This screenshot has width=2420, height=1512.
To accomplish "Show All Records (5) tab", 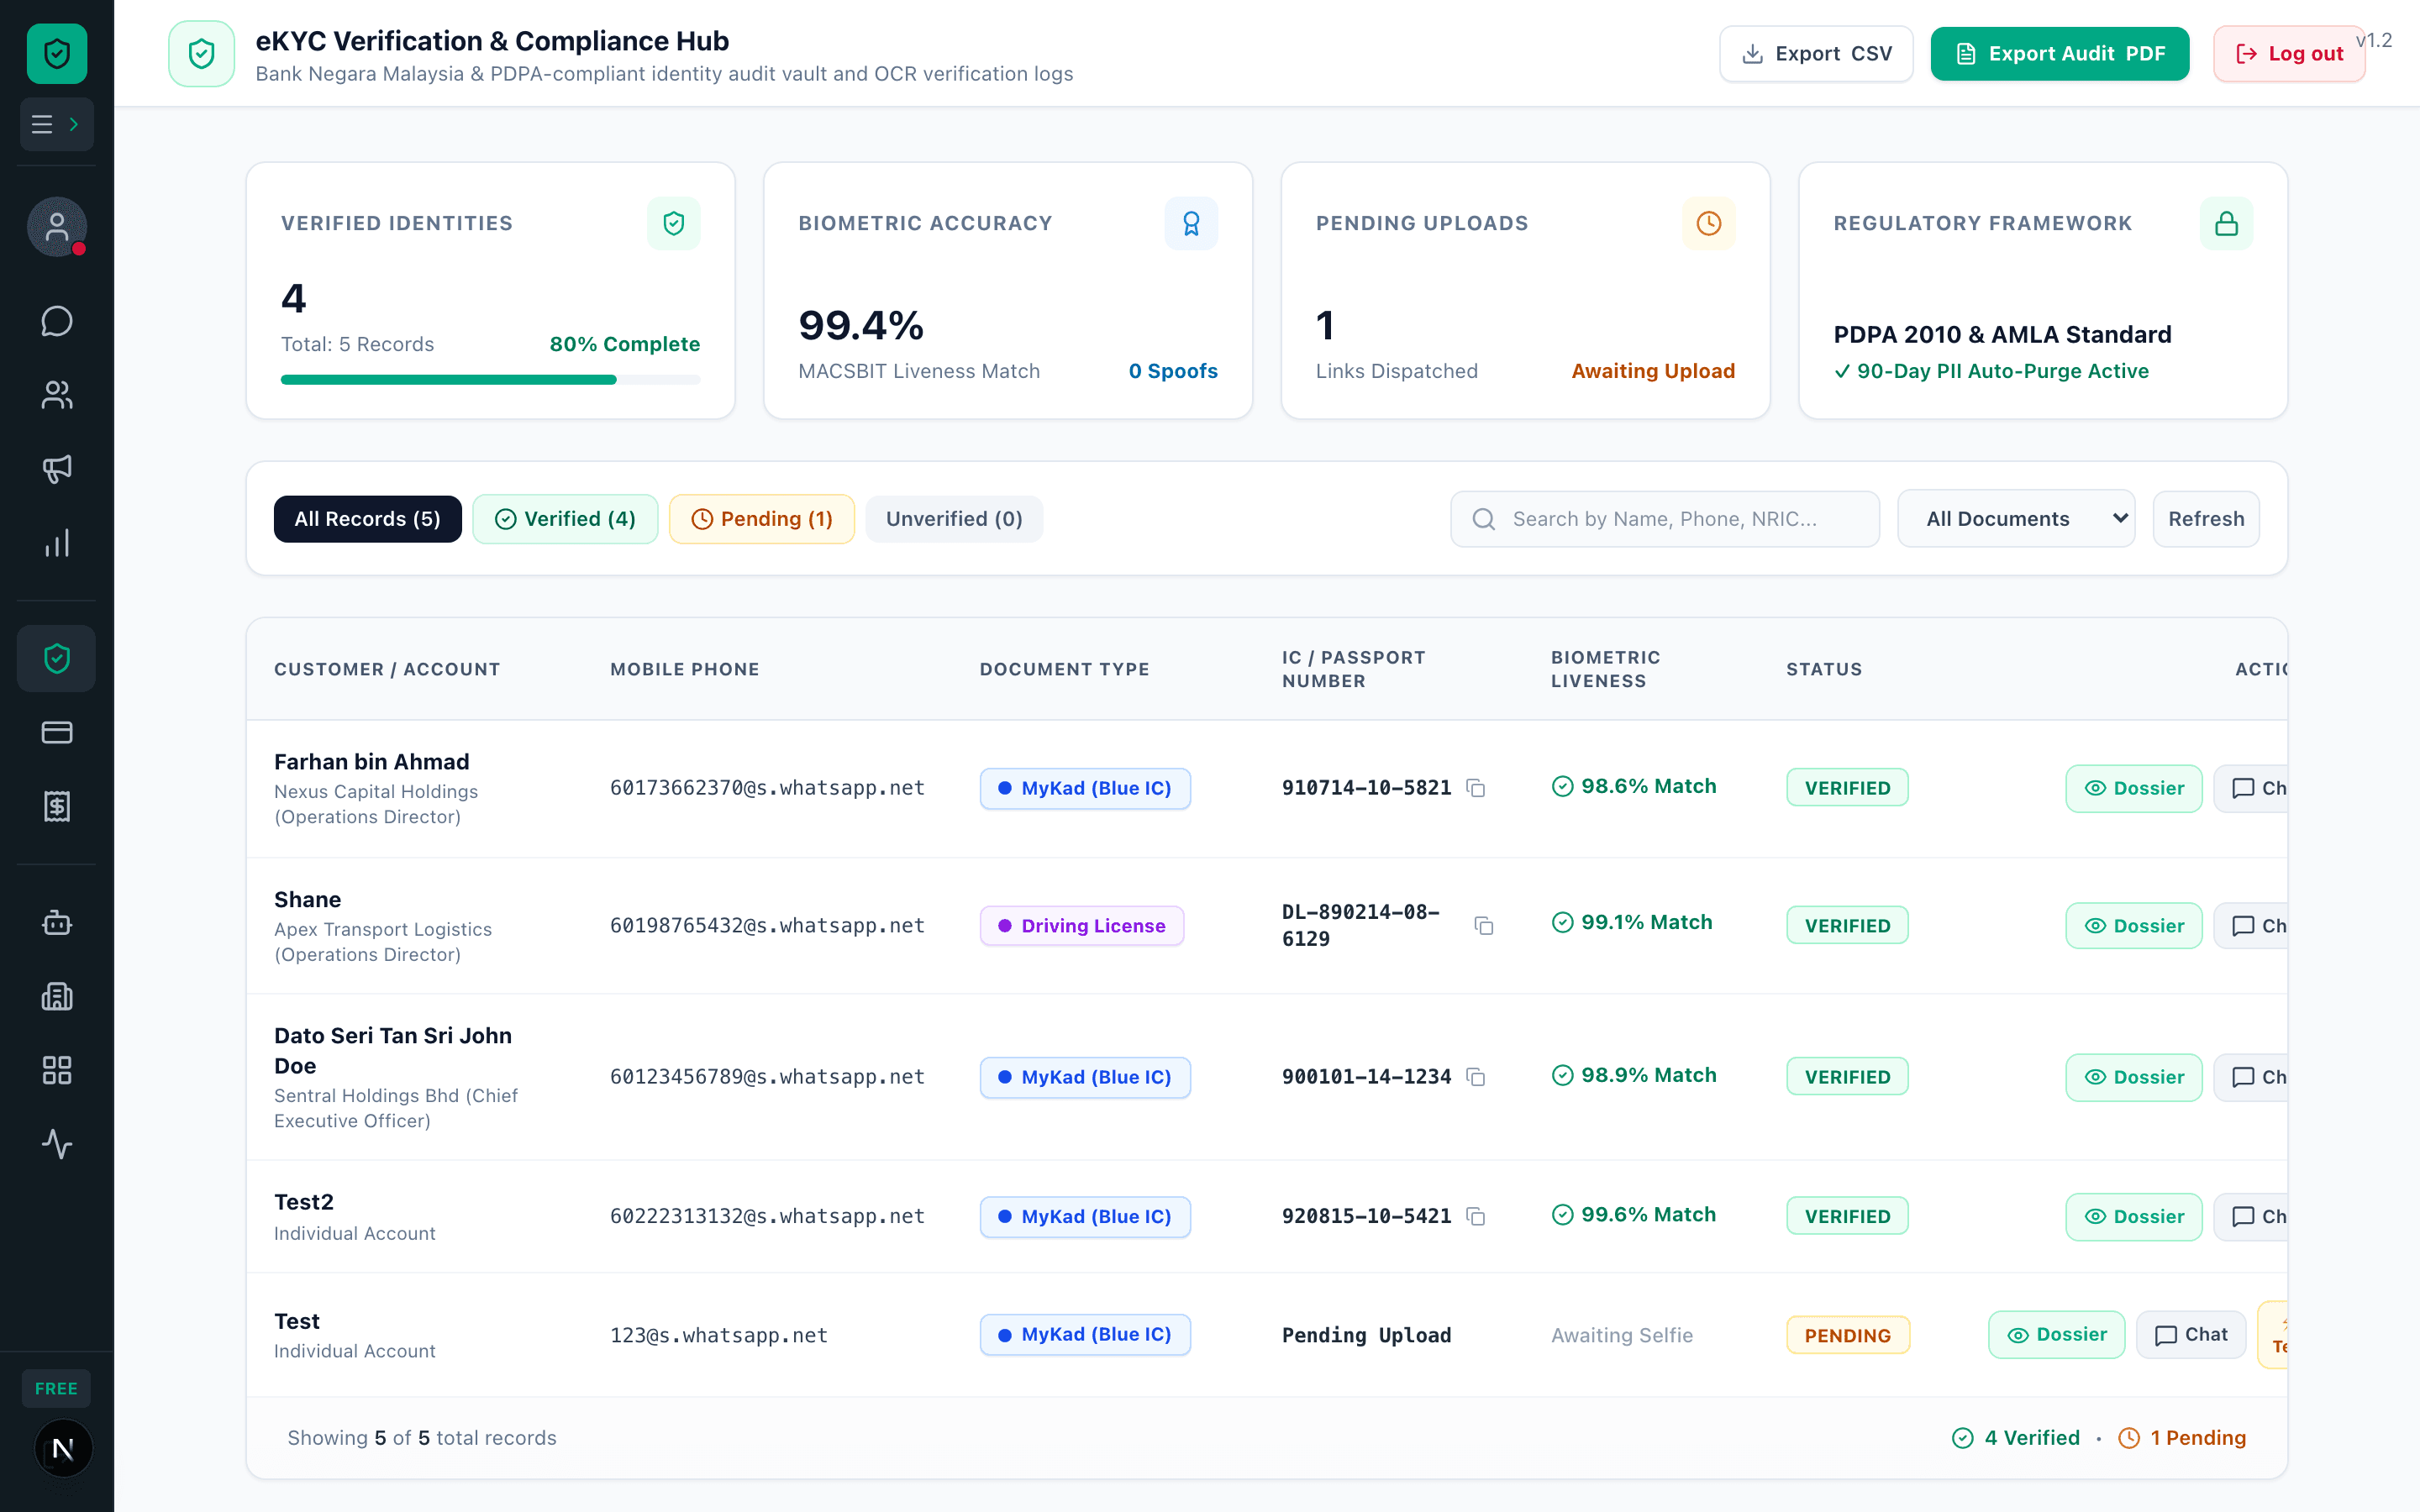I will (367, 519).
